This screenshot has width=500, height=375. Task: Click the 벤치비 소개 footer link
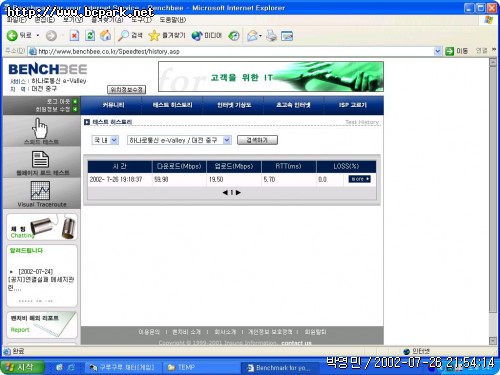tap(186, 332)
